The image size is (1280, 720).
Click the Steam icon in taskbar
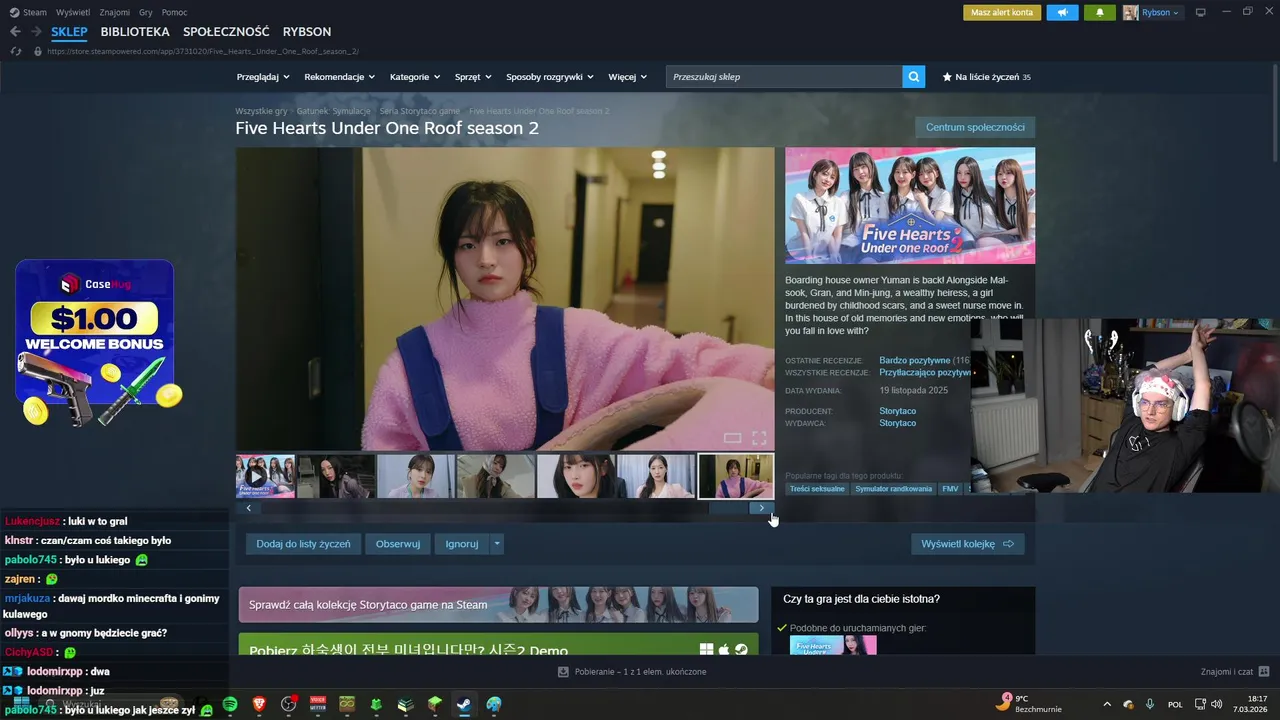coord(464,704)
